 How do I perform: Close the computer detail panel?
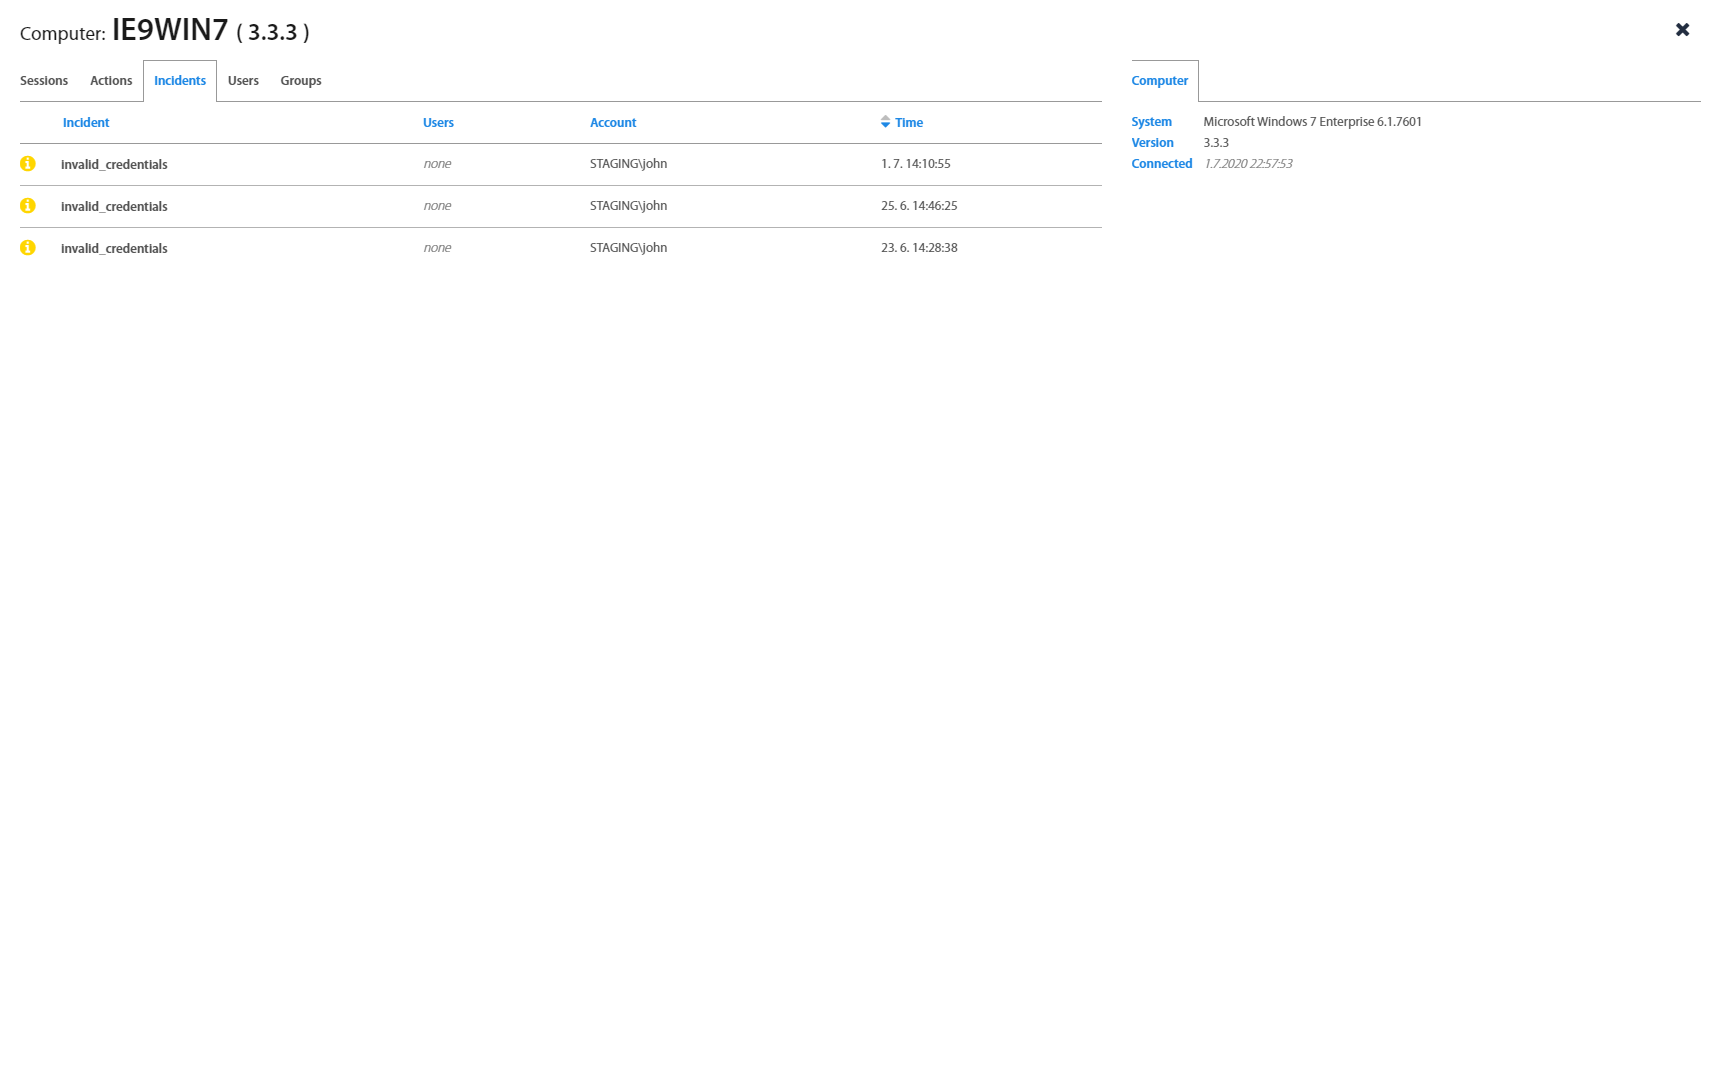[x=1682, y=30]
